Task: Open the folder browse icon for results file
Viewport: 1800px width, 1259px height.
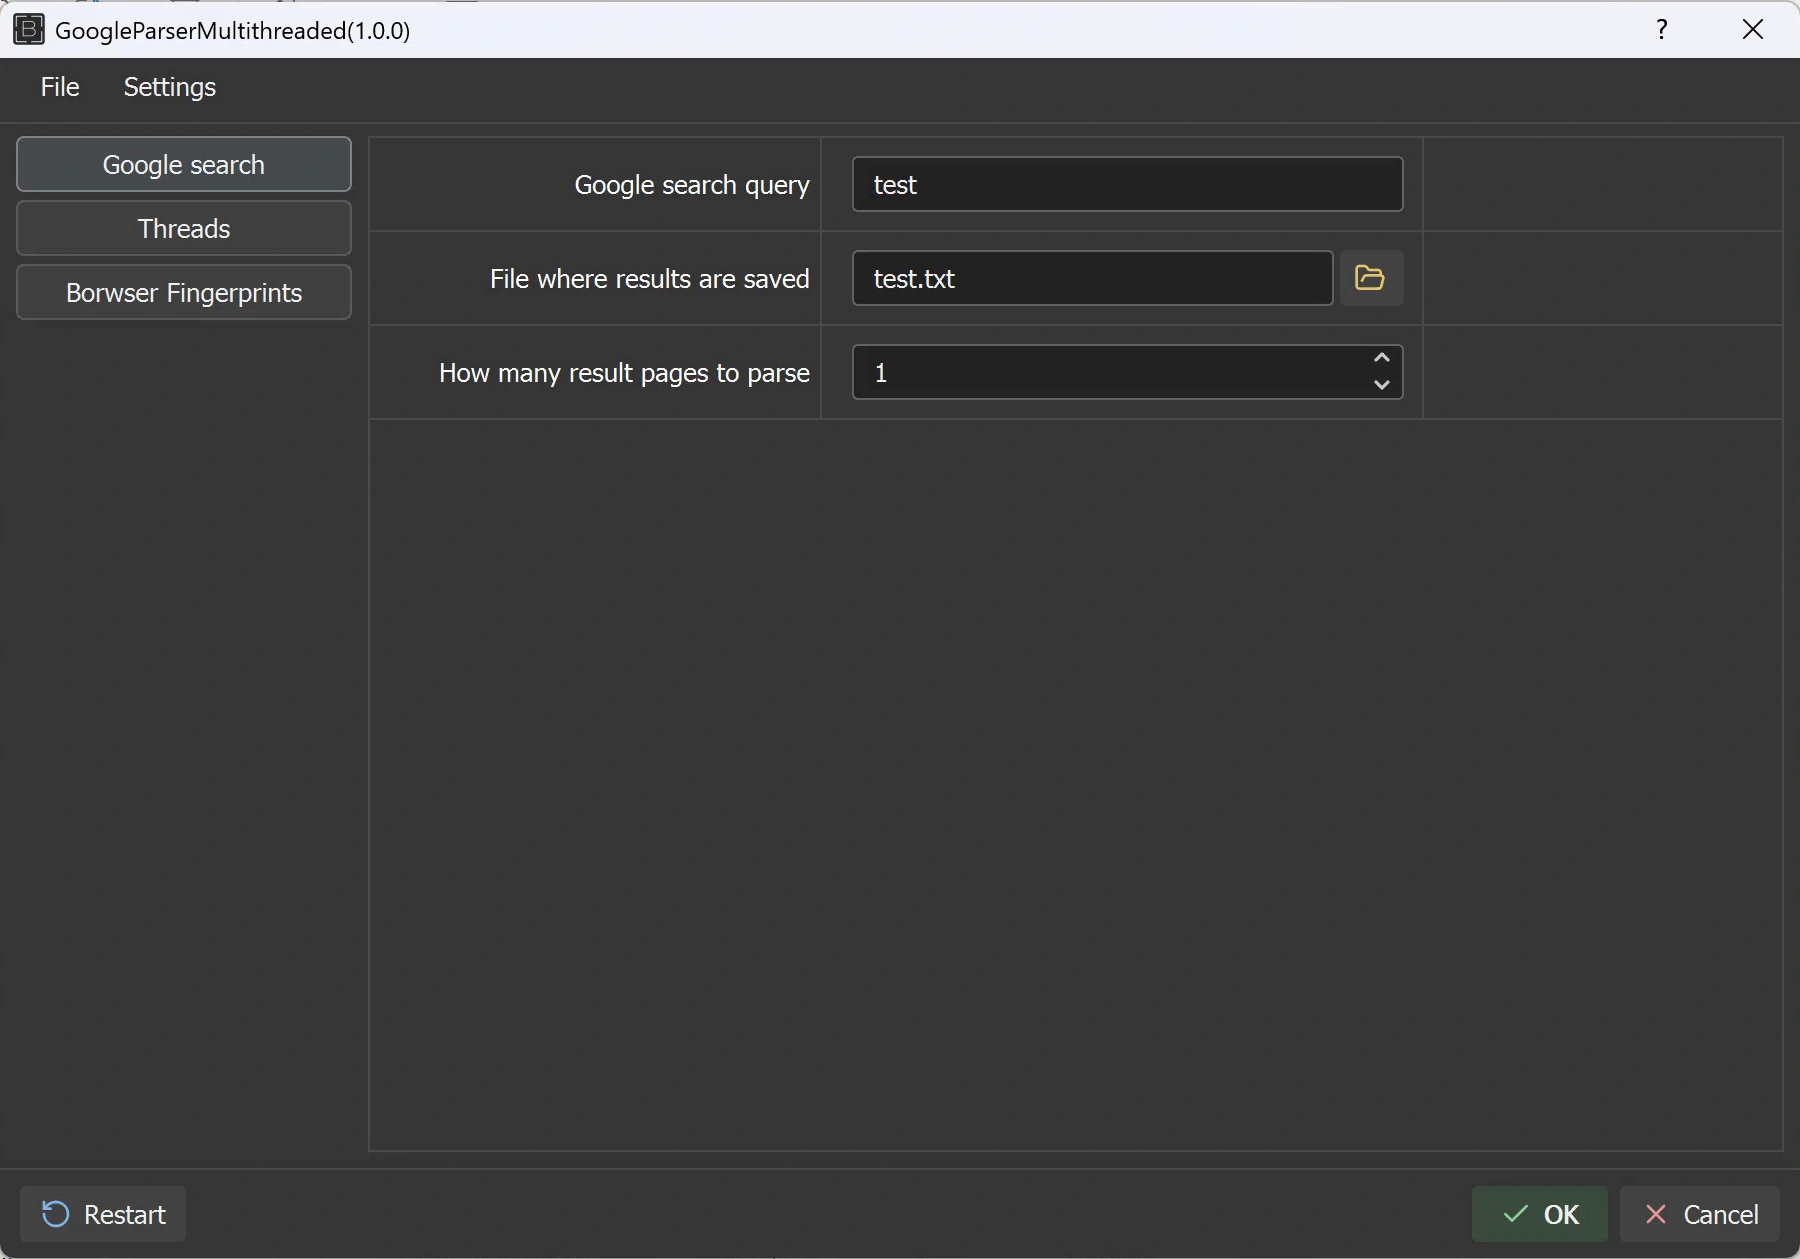Action: (1371, 278)
